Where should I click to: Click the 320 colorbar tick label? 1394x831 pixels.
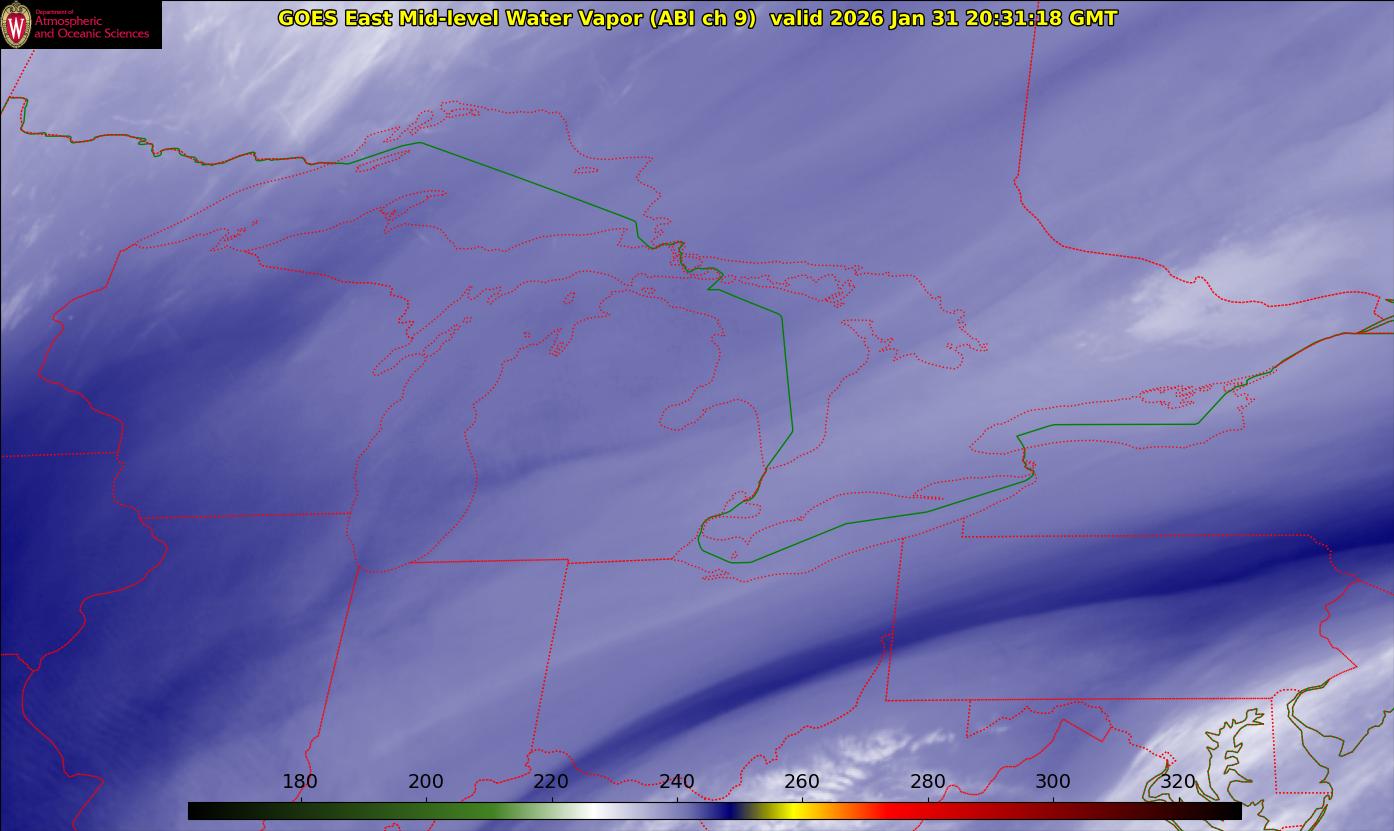[1178, 782]
